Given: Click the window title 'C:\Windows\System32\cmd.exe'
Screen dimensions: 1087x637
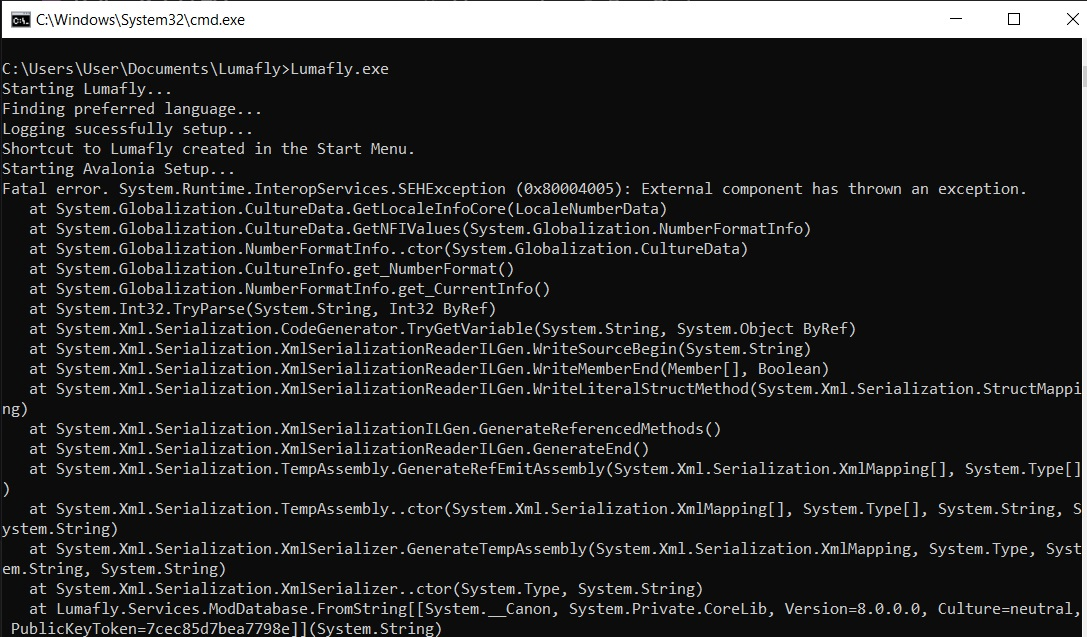Looking at the screenshot, I should click(140, 20).
